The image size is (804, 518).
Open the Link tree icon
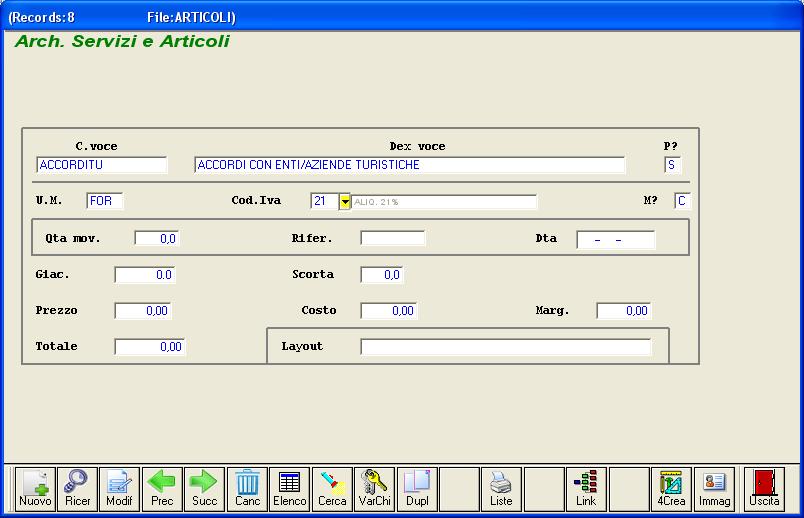586,489
